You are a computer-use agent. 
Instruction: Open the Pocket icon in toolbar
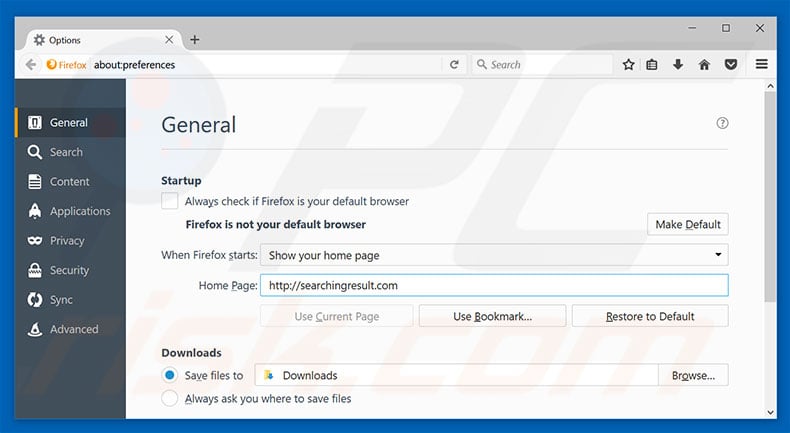click(731, 65)
